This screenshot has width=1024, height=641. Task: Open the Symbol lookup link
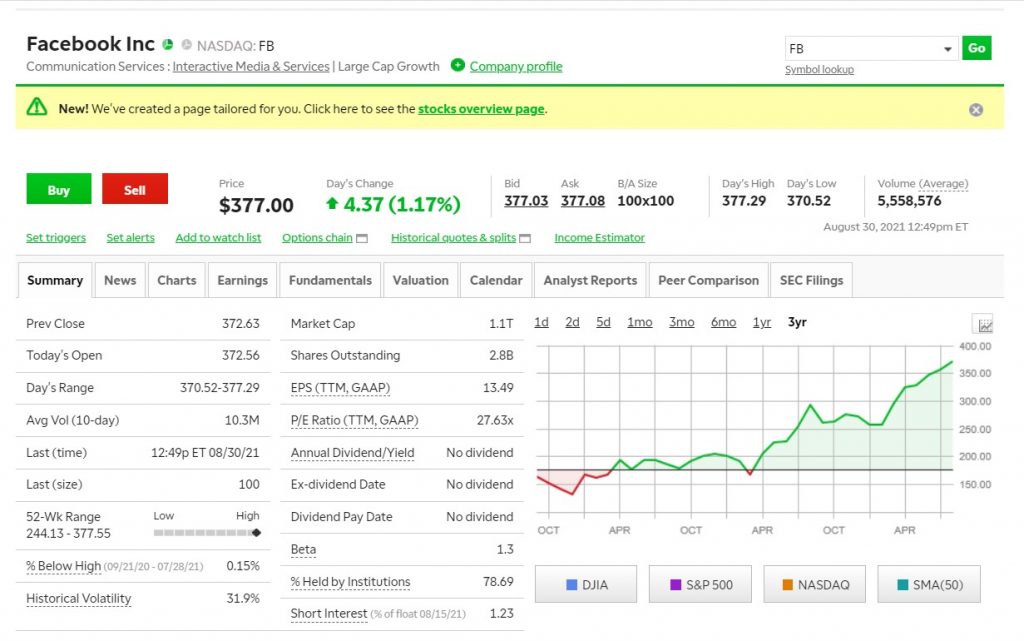819,69
